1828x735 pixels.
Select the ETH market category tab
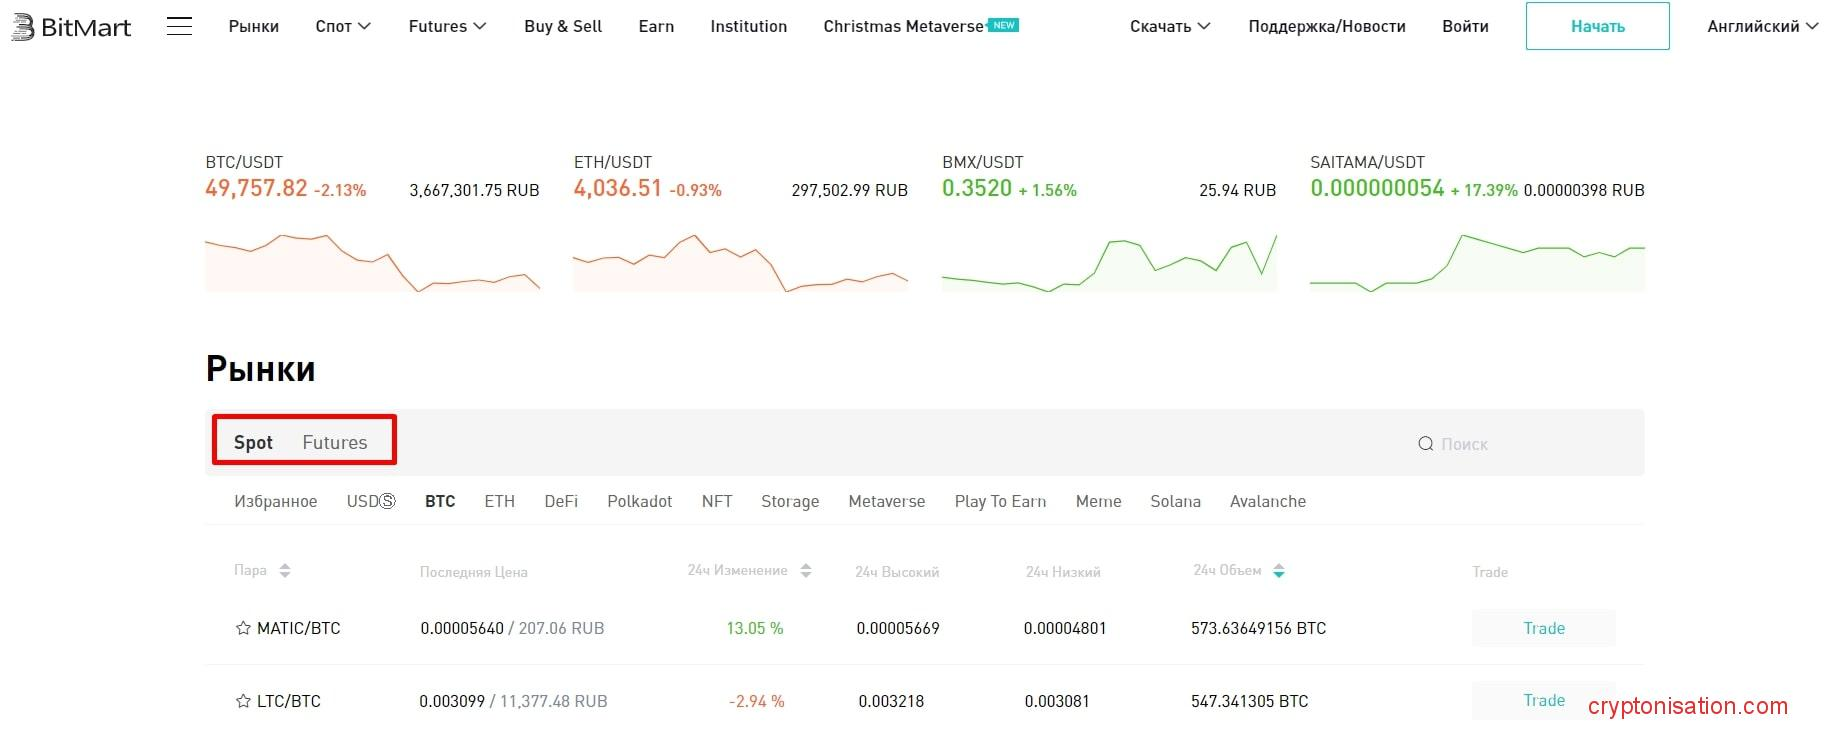tap(499, 501)
